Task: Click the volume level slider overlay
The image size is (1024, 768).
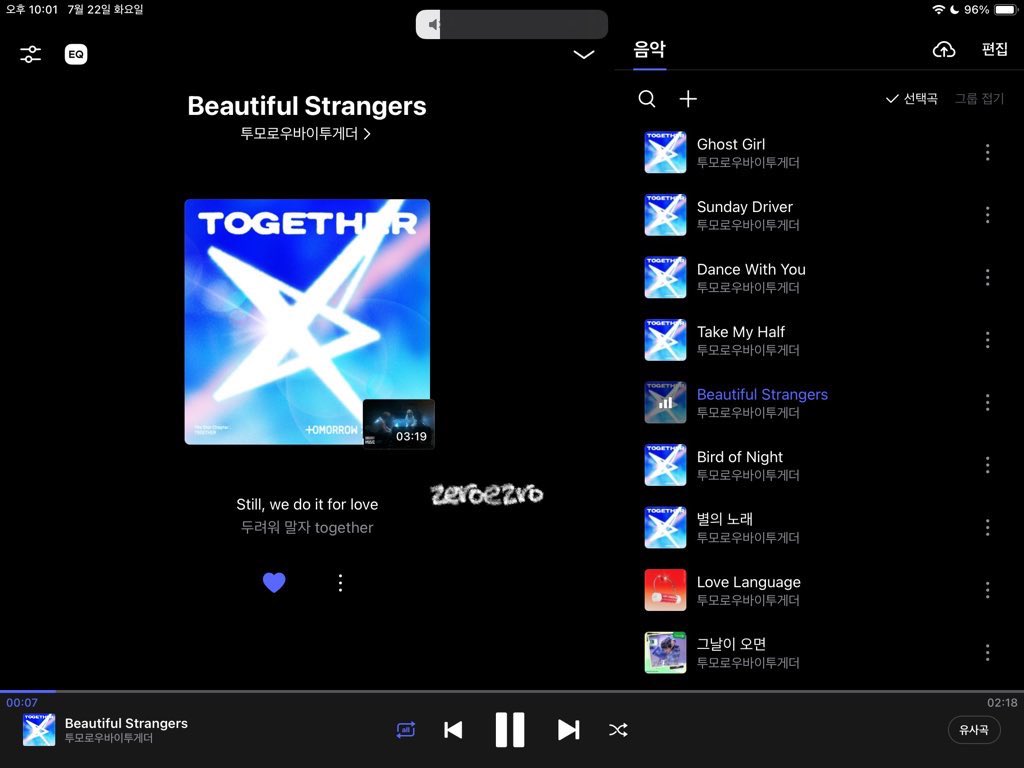Action: click(x=511, y=24)
